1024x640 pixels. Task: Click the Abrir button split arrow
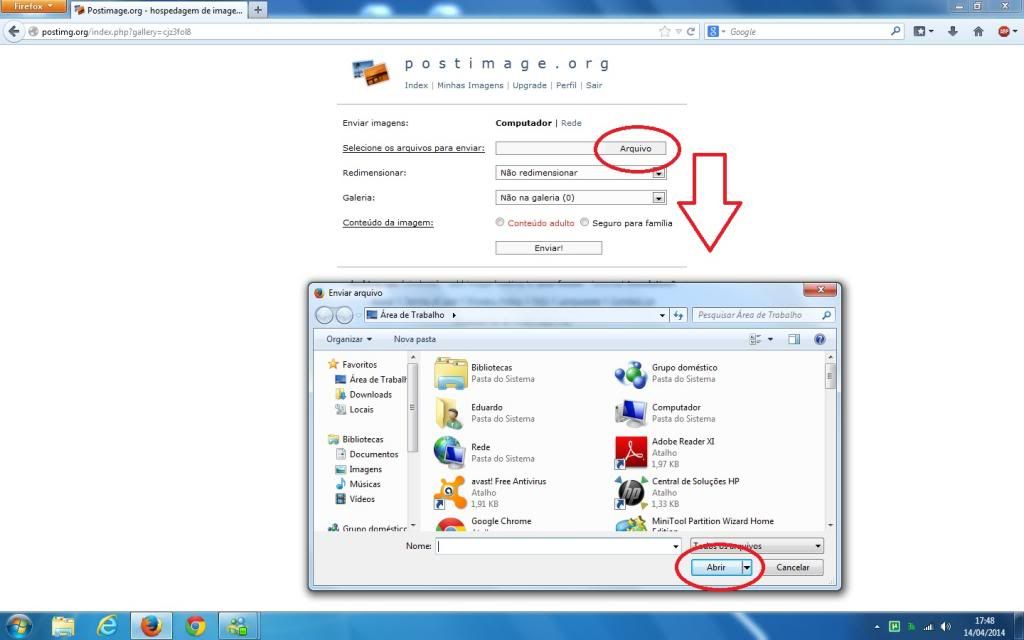click(746, 567)
